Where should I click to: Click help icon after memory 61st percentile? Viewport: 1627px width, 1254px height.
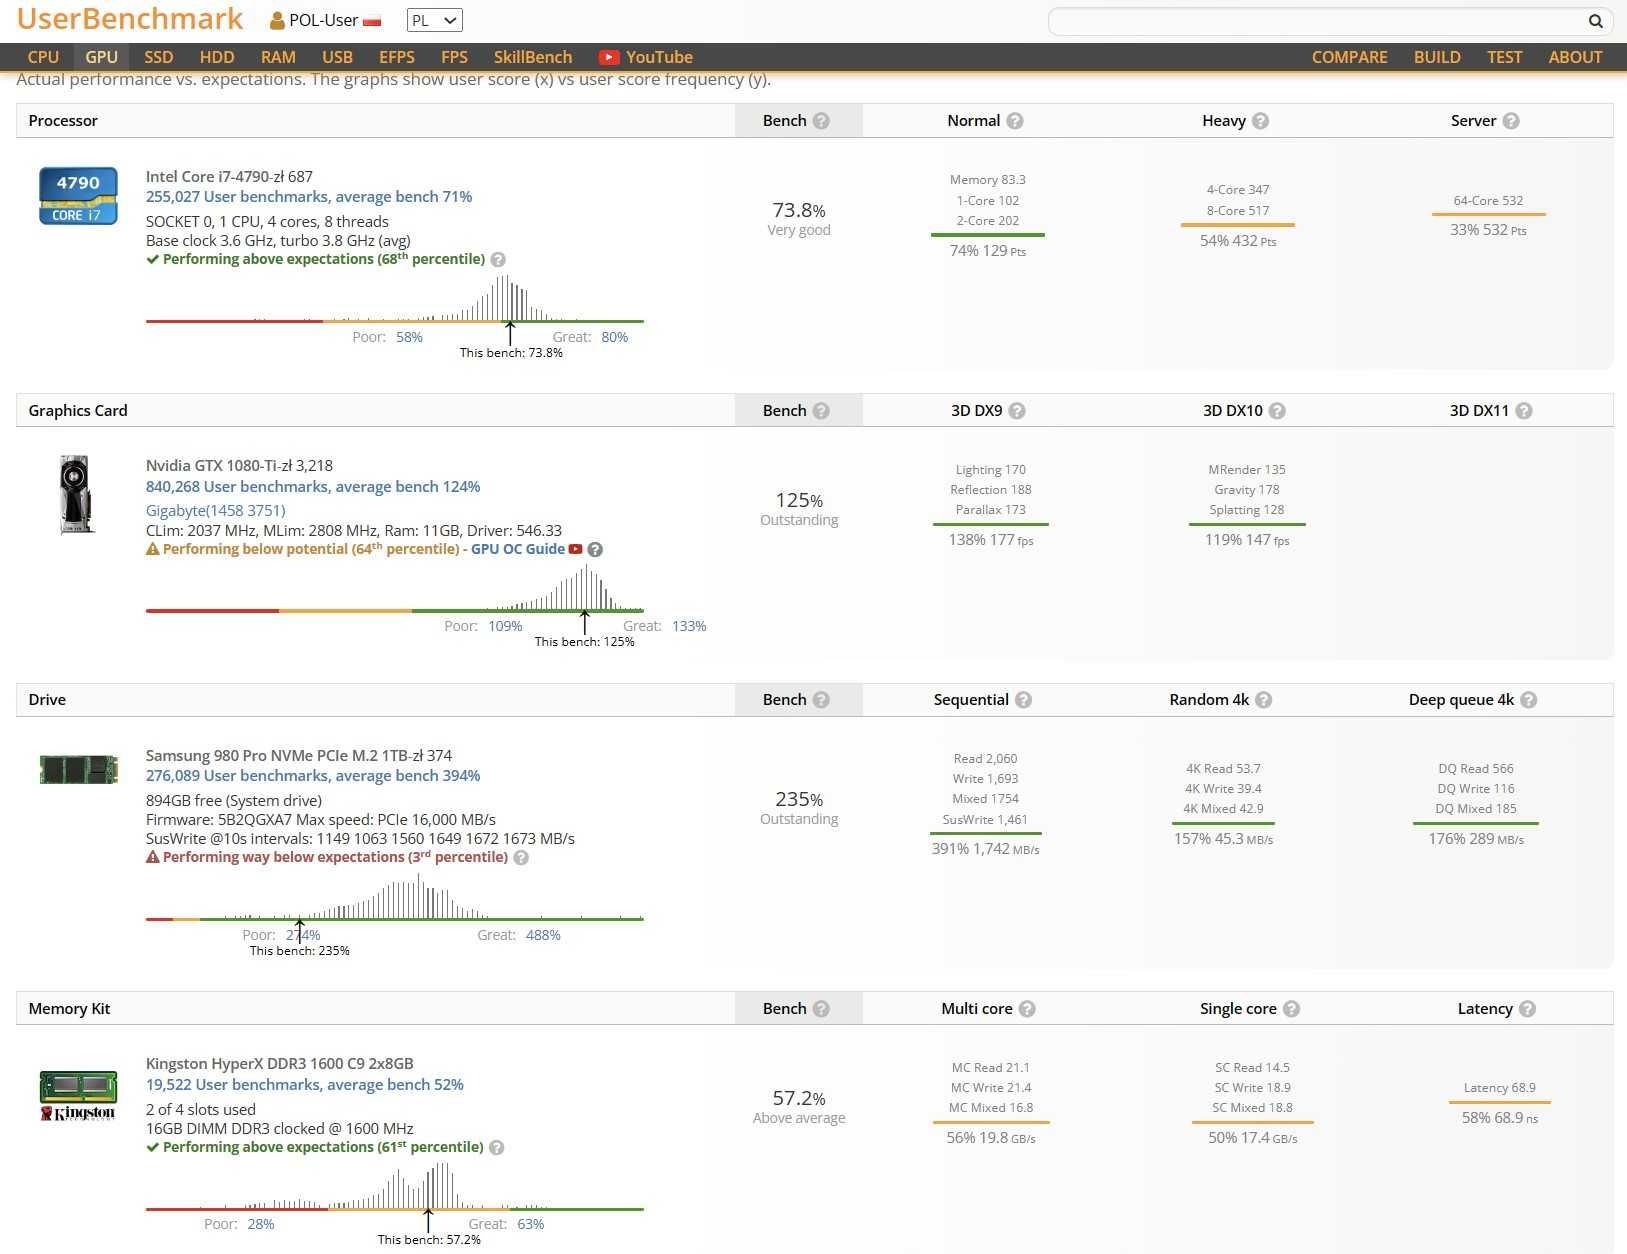tap(496, 1148)
